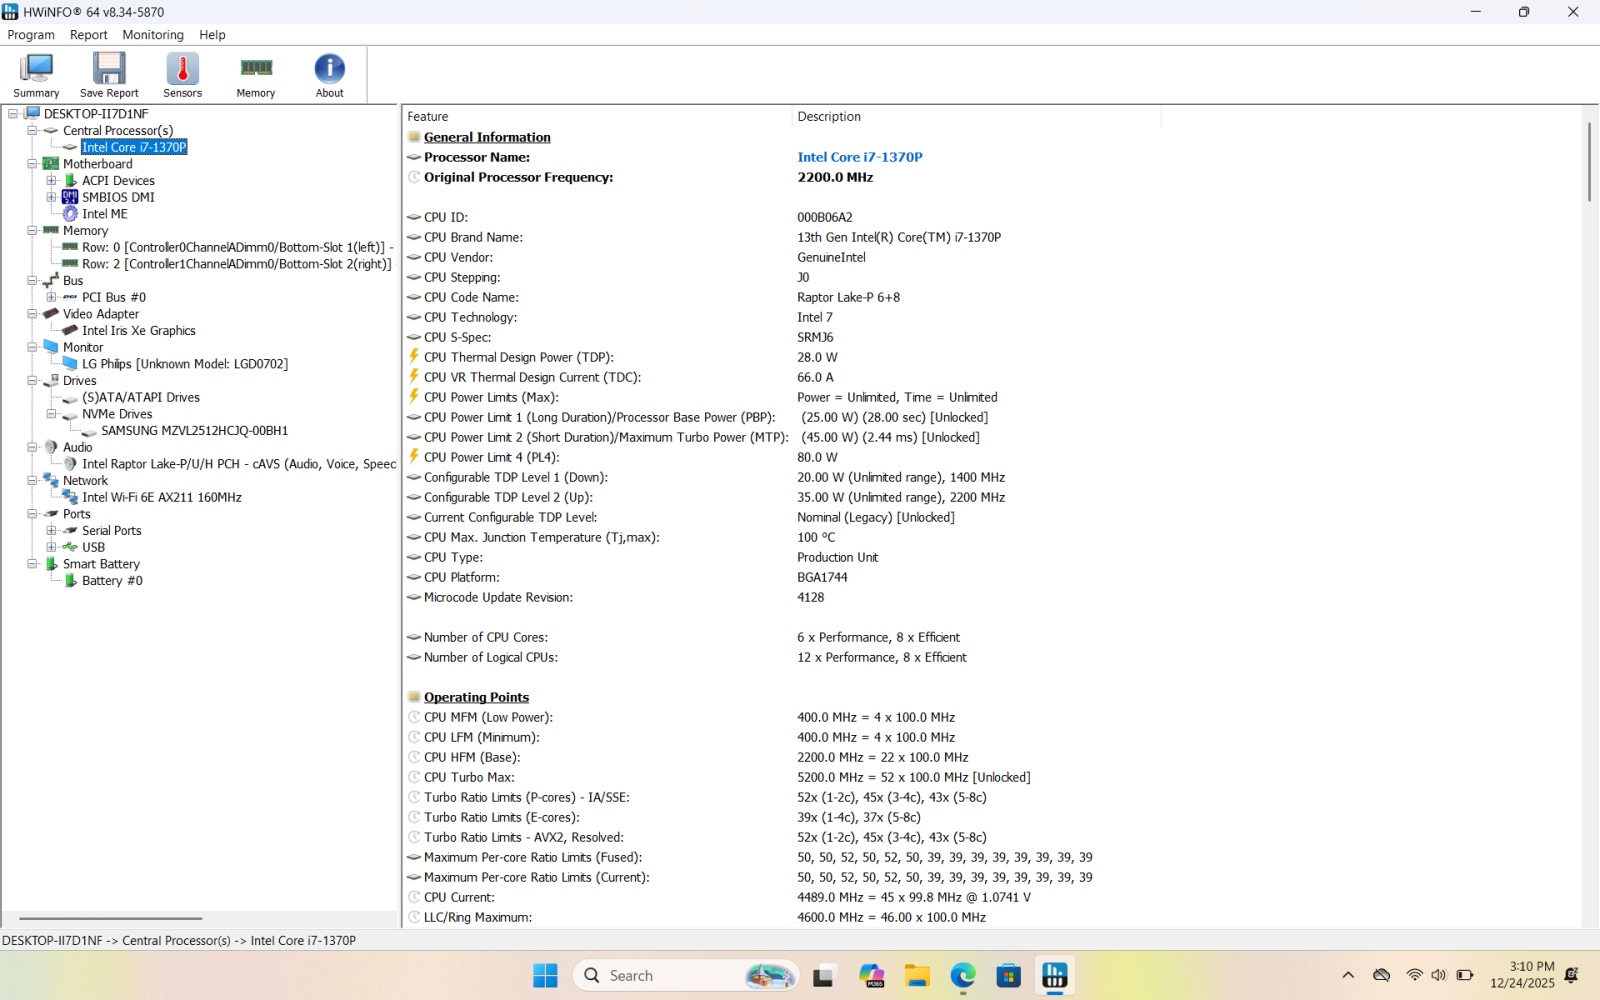Screen dimensions: 1600x1000
Task: Select the CPU Code Name row
Action: tap(653, 297)
